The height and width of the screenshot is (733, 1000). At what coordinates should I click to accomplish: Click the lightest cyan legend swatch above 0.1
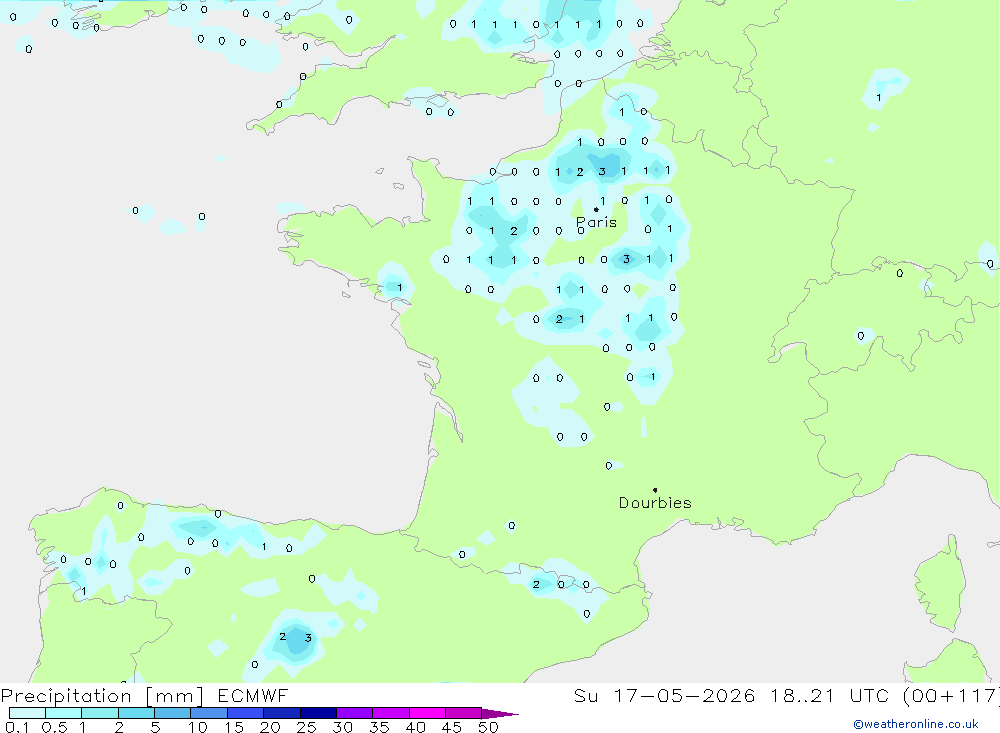27,713
